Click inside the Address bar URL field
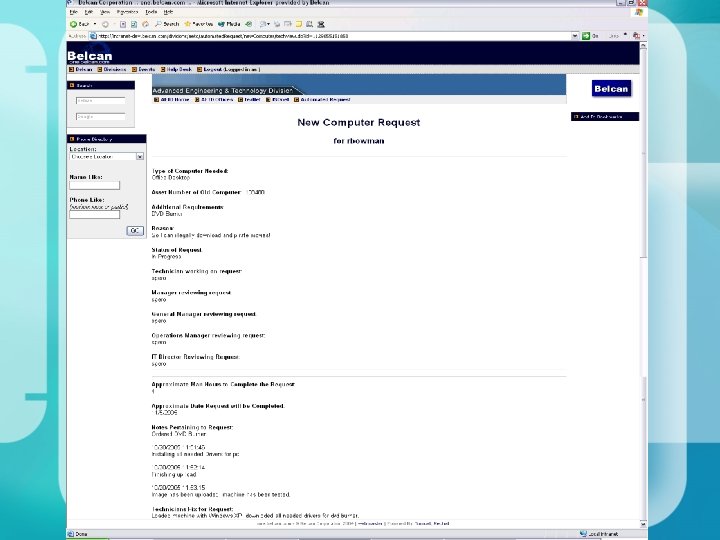 click(333, 36)
